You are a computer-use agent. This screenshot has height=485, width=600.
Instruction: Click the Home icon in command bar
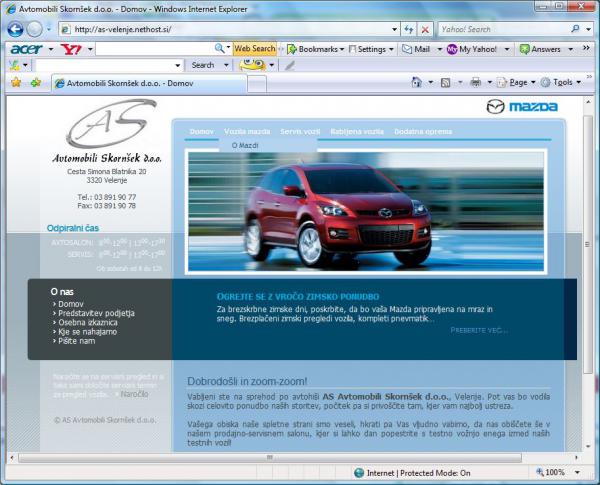(x=417, y=82)
